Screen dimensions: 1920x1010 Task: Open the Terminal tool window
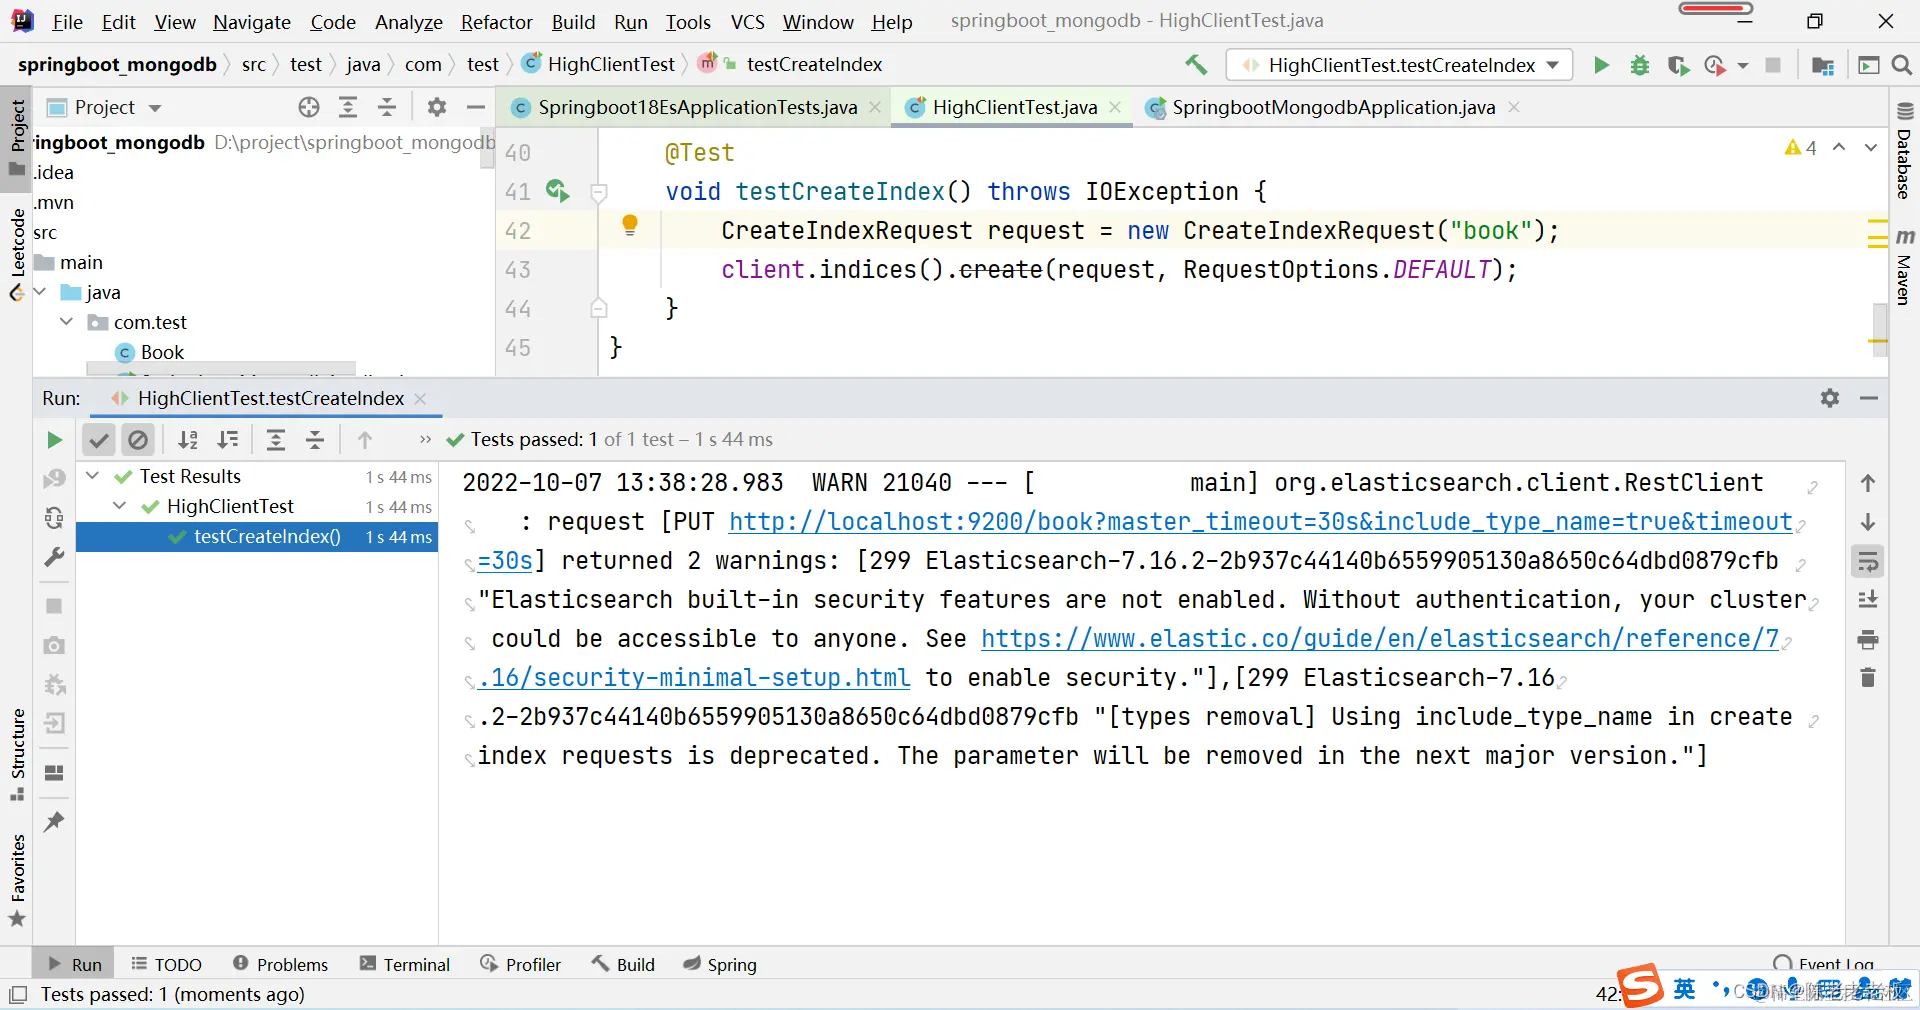(405, 964)
